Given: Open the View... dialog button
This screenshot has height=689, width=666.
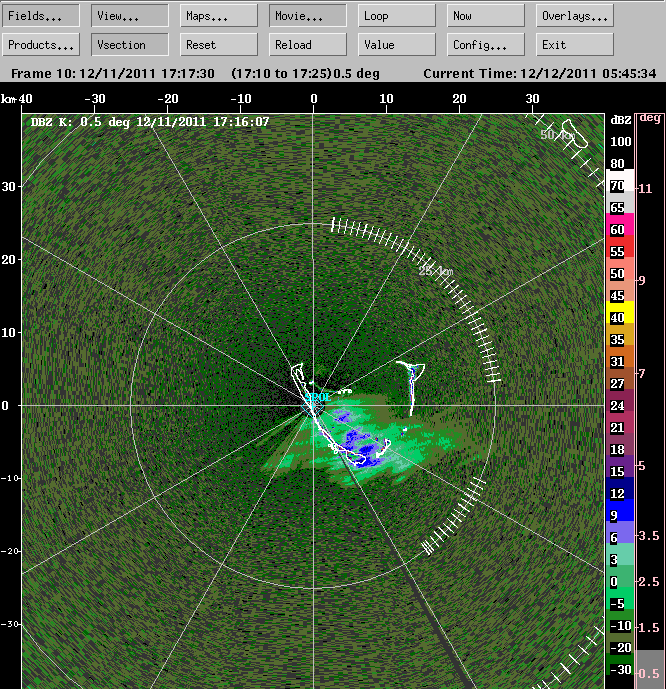Looking at the screenshot, I should coord(130,16).
